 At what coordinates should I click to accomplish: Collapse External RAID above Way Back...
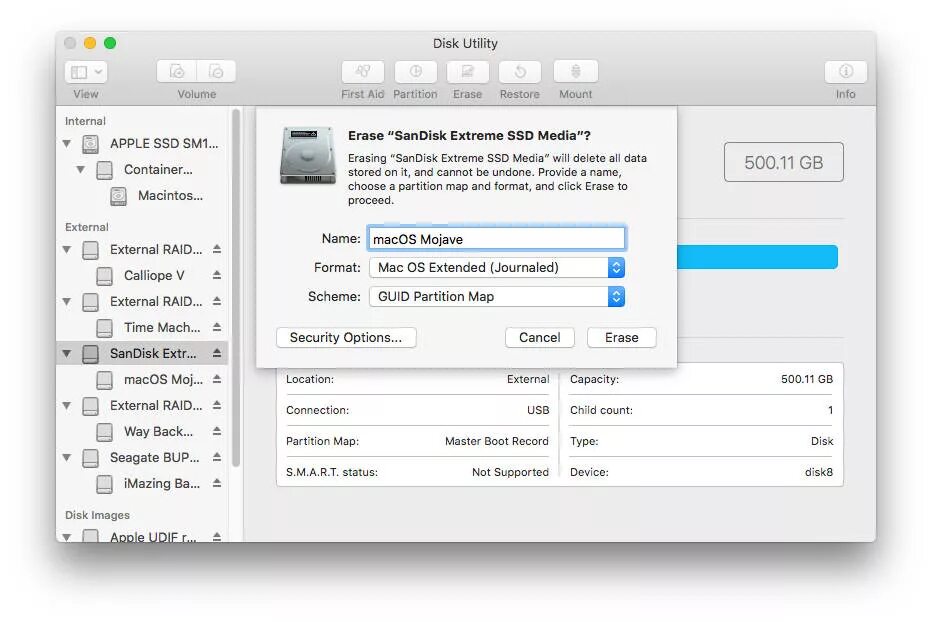point(67,406)
